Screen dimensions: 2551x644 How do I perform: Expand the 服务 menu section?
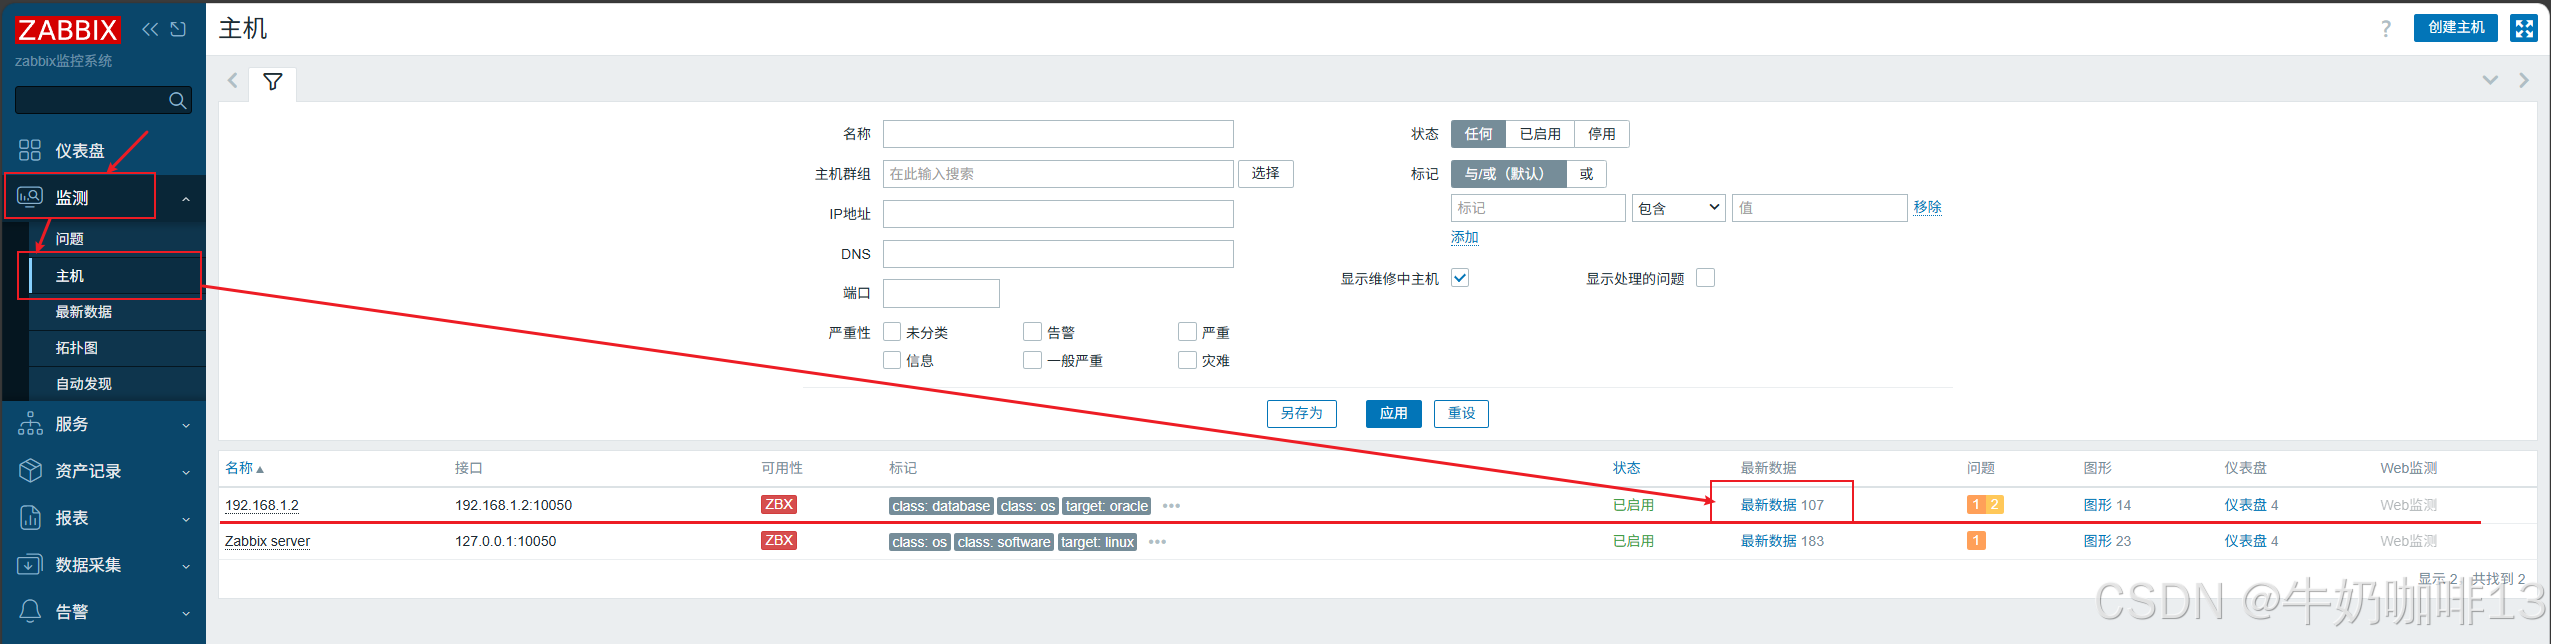click(186, 425)
